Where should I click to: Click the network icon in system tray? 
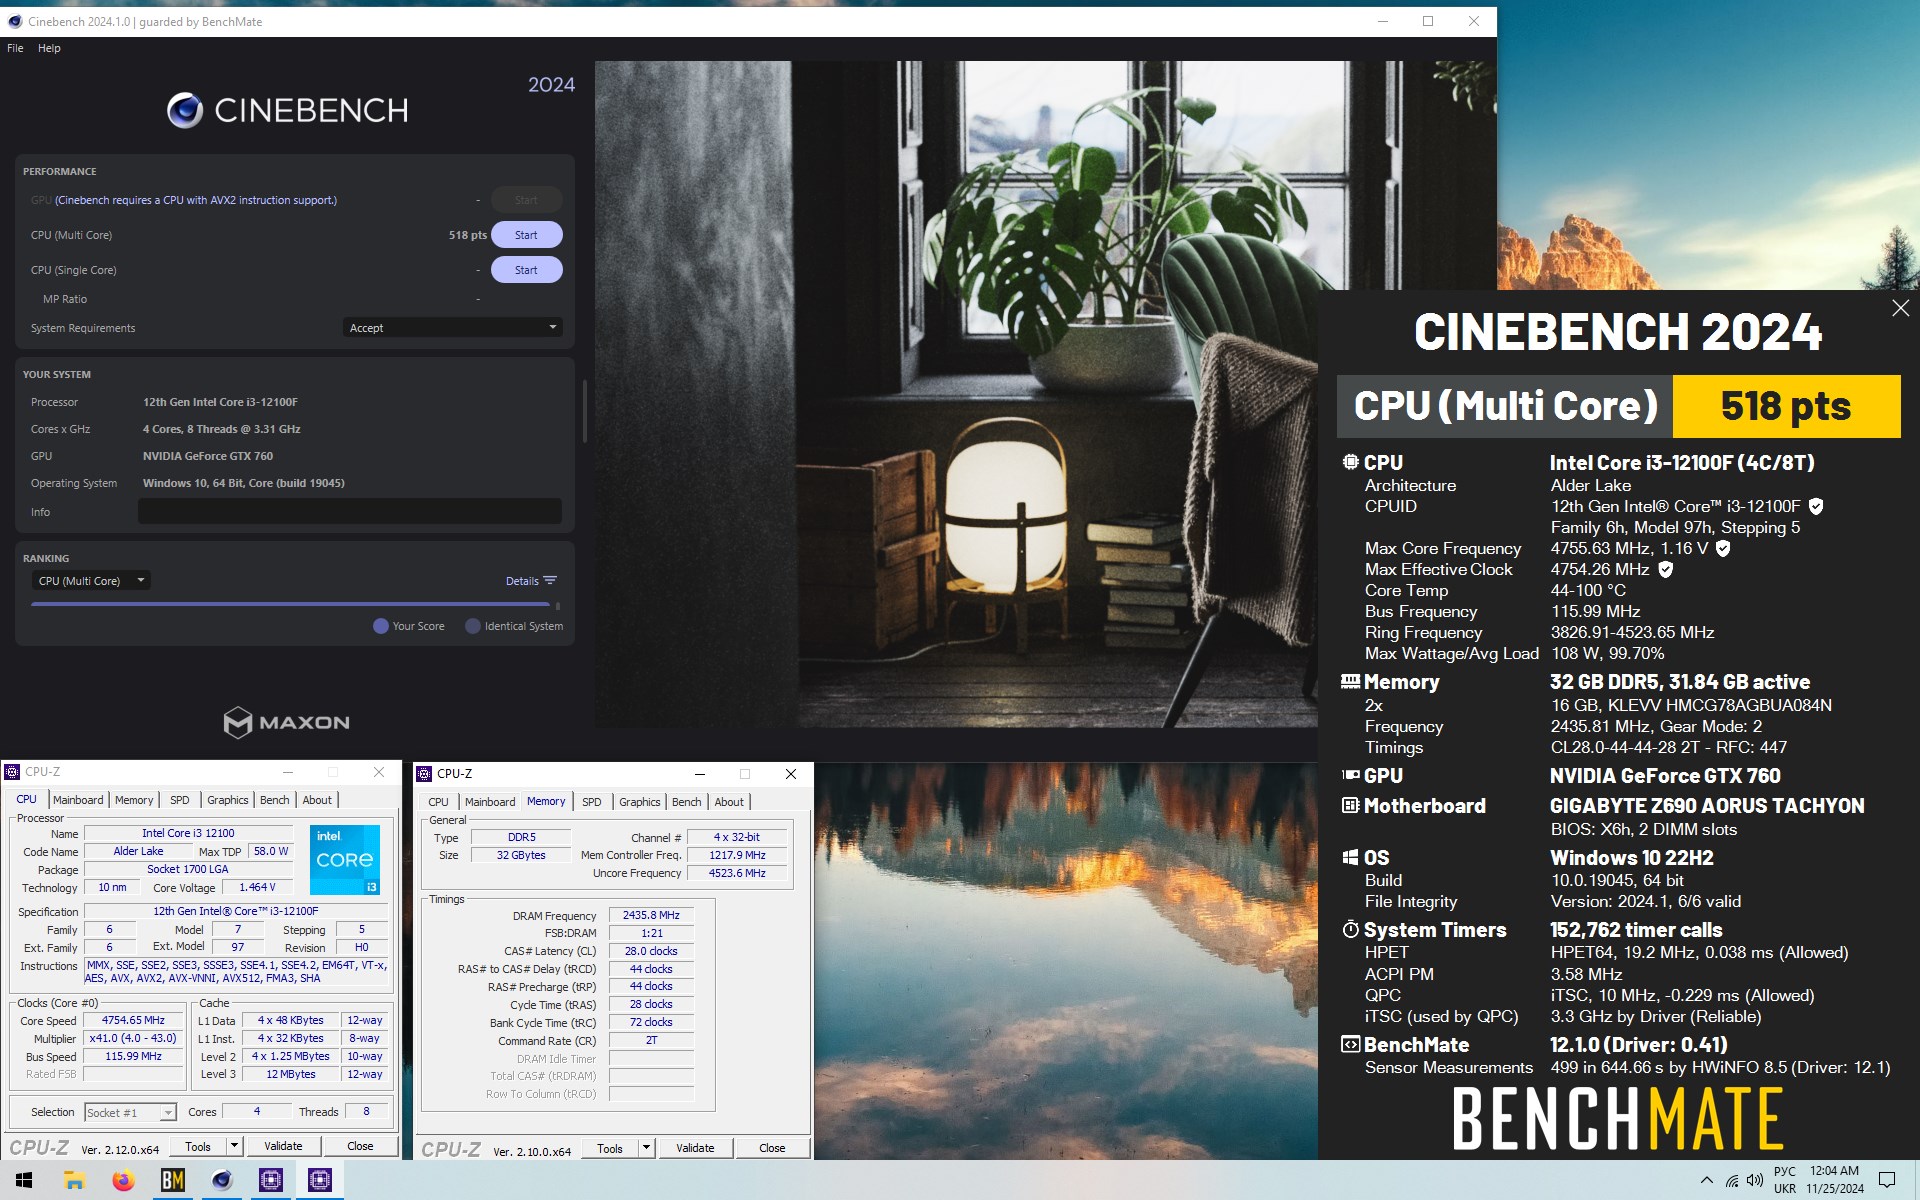click(1731, 1181)
